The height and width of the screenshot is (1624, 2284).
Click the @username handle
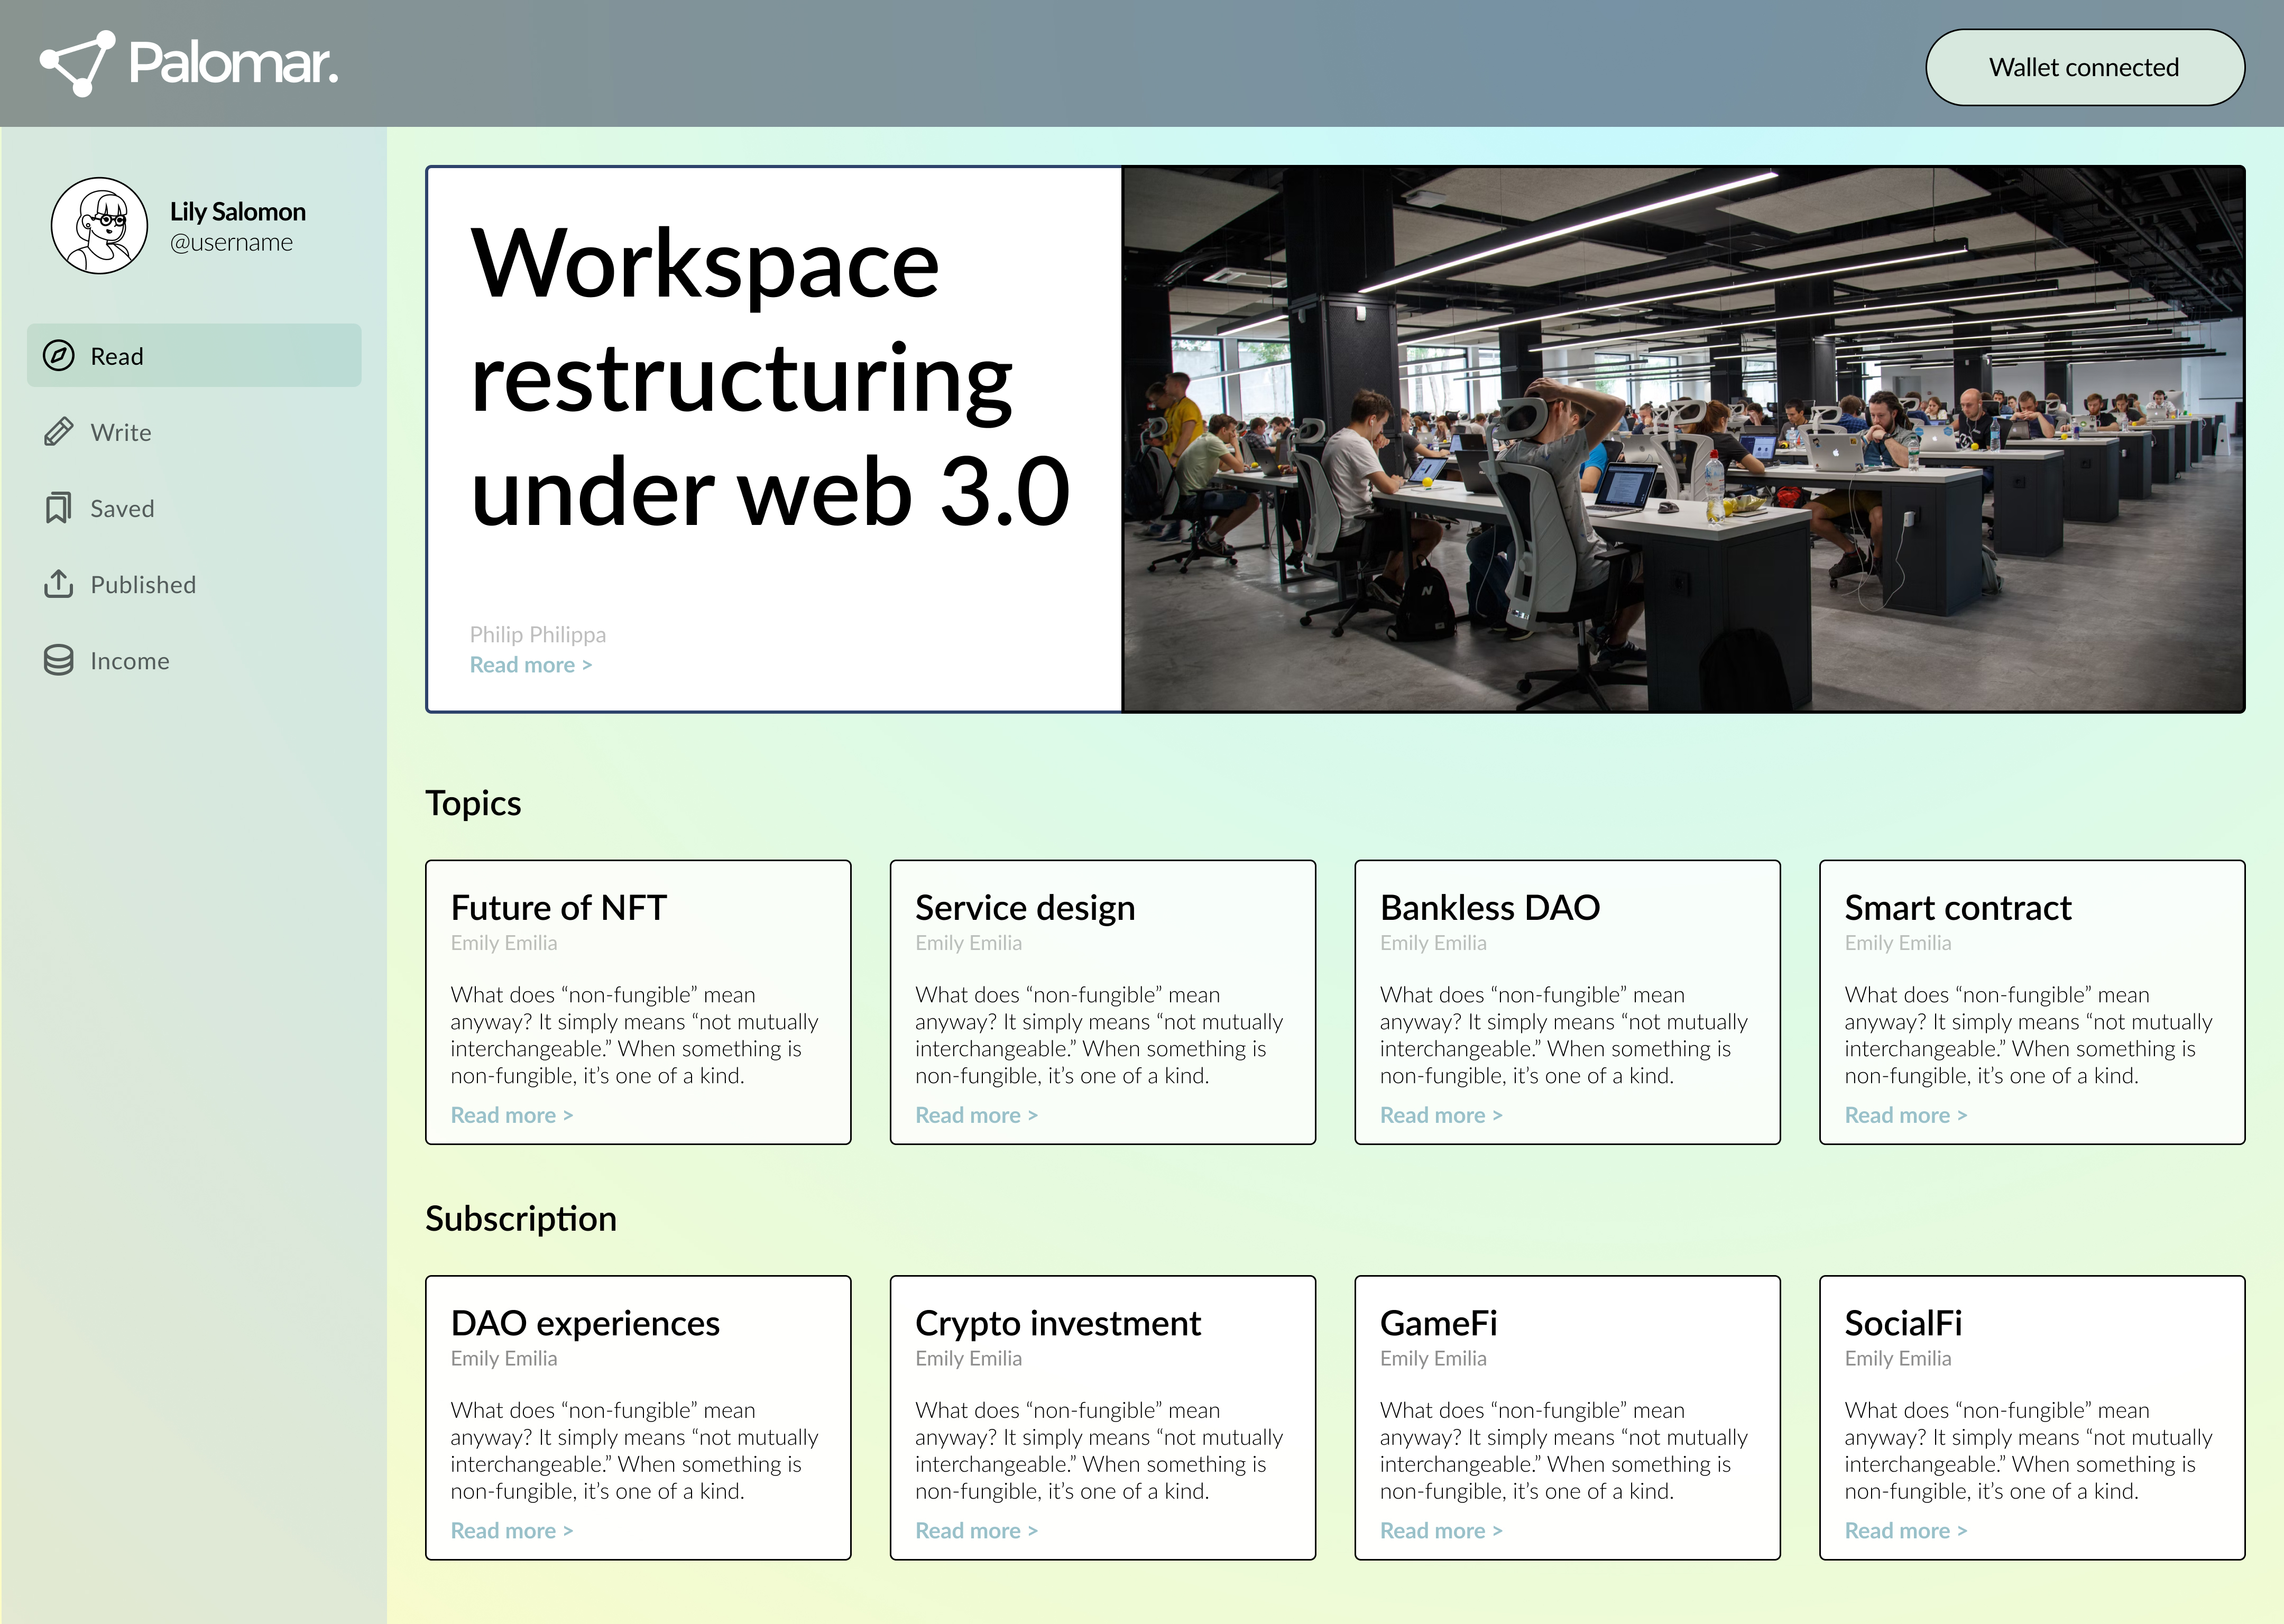pos(231,243)
